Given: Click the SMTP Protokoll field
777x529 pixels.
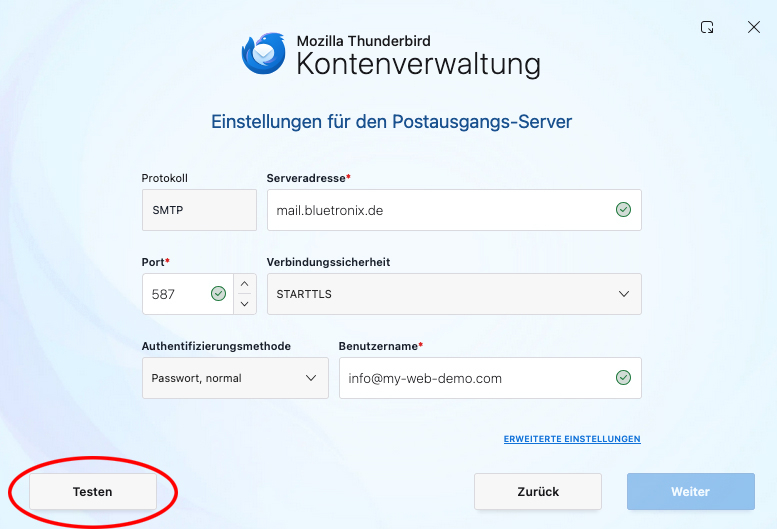Looking at the screenshot, I should [x=199, y=210].
